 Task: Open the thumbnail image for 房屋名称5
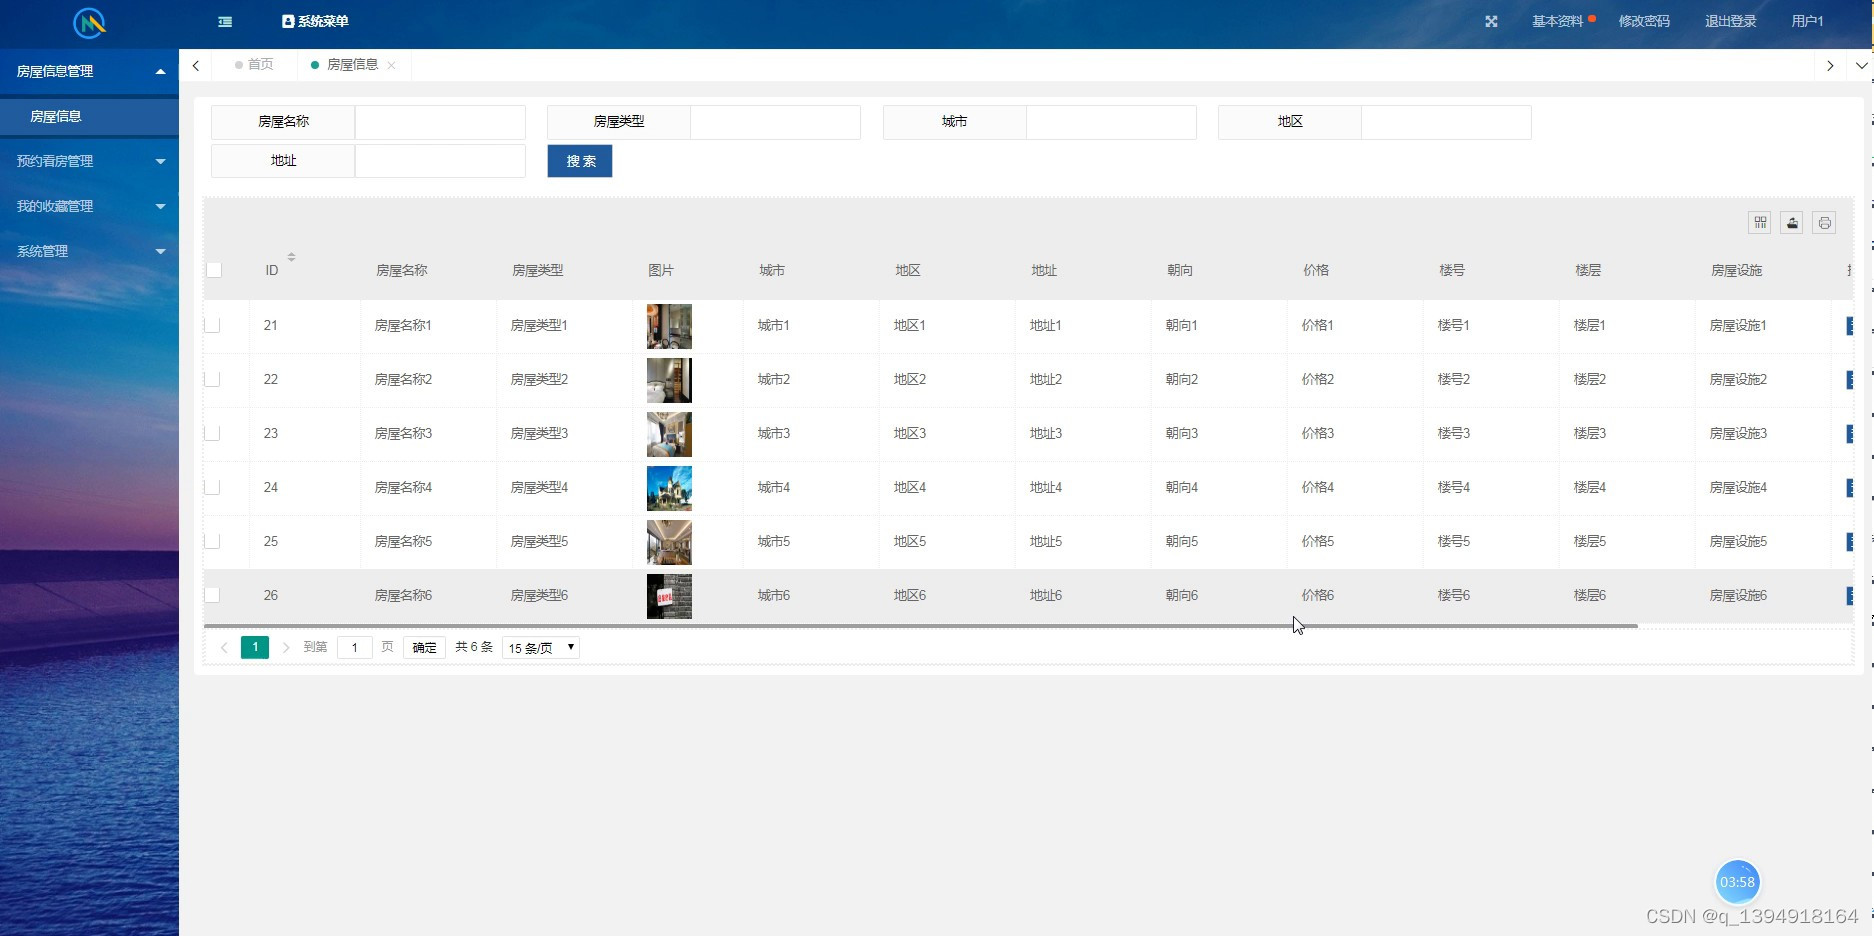669,542
